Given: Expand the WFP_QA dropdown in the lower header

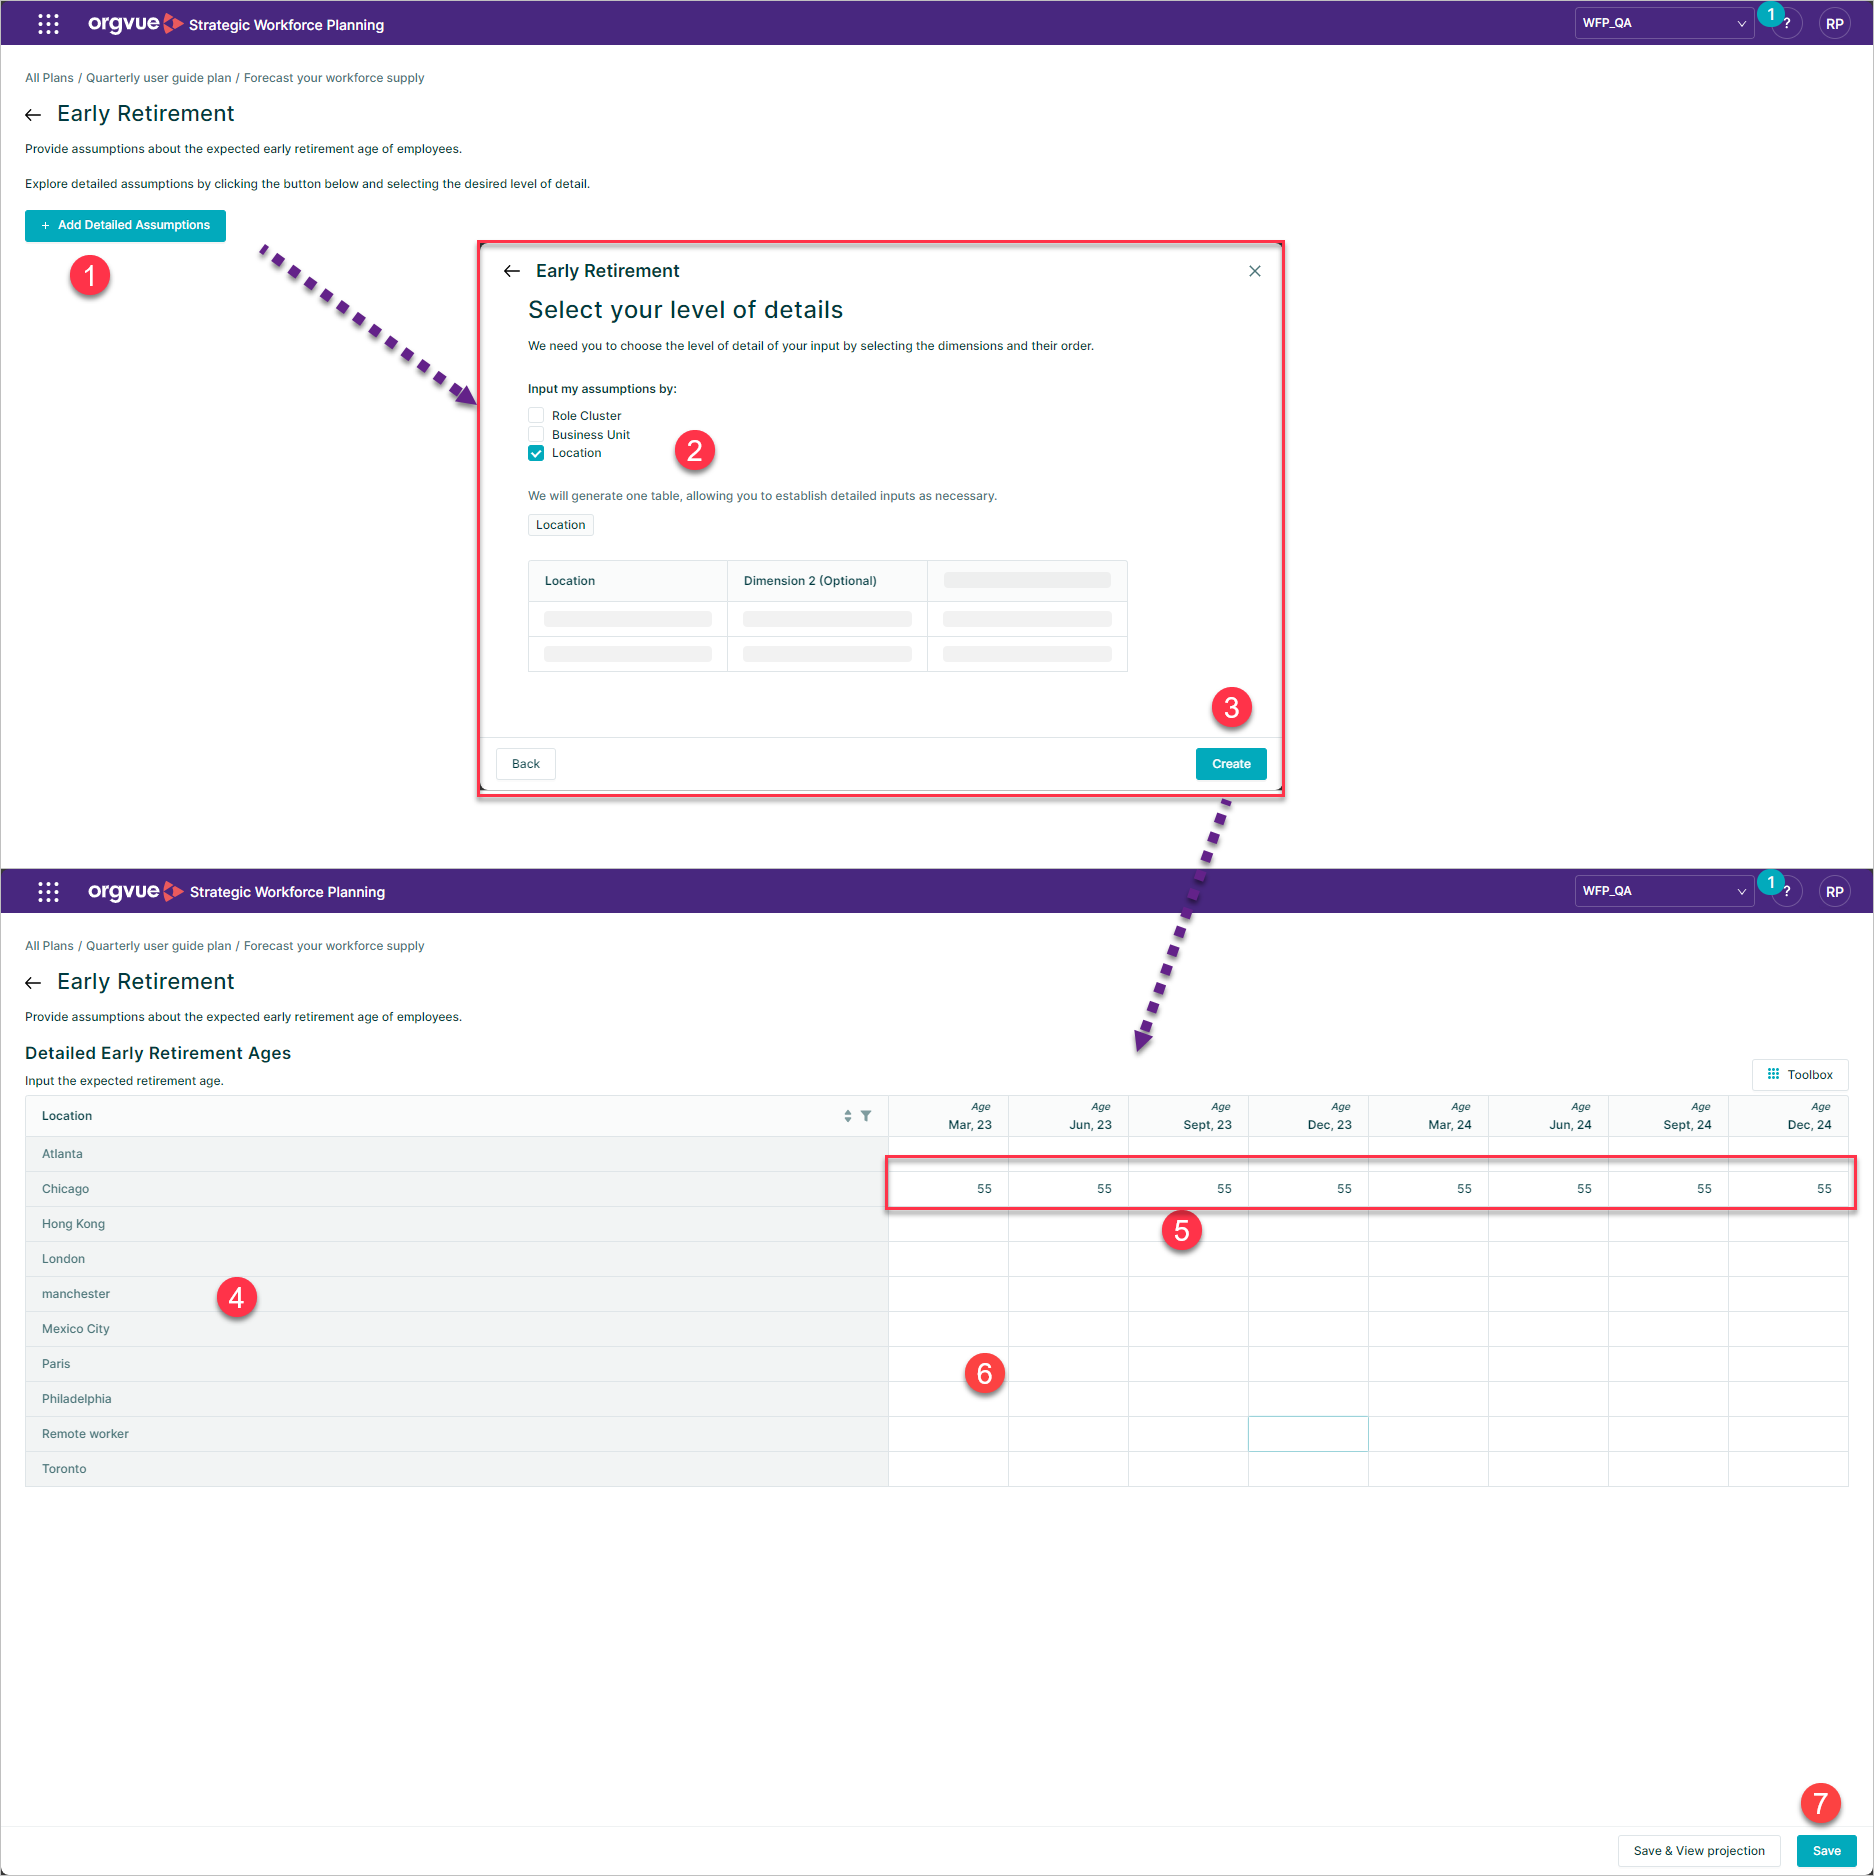Looking at the screenshot, I should 1664,891.
